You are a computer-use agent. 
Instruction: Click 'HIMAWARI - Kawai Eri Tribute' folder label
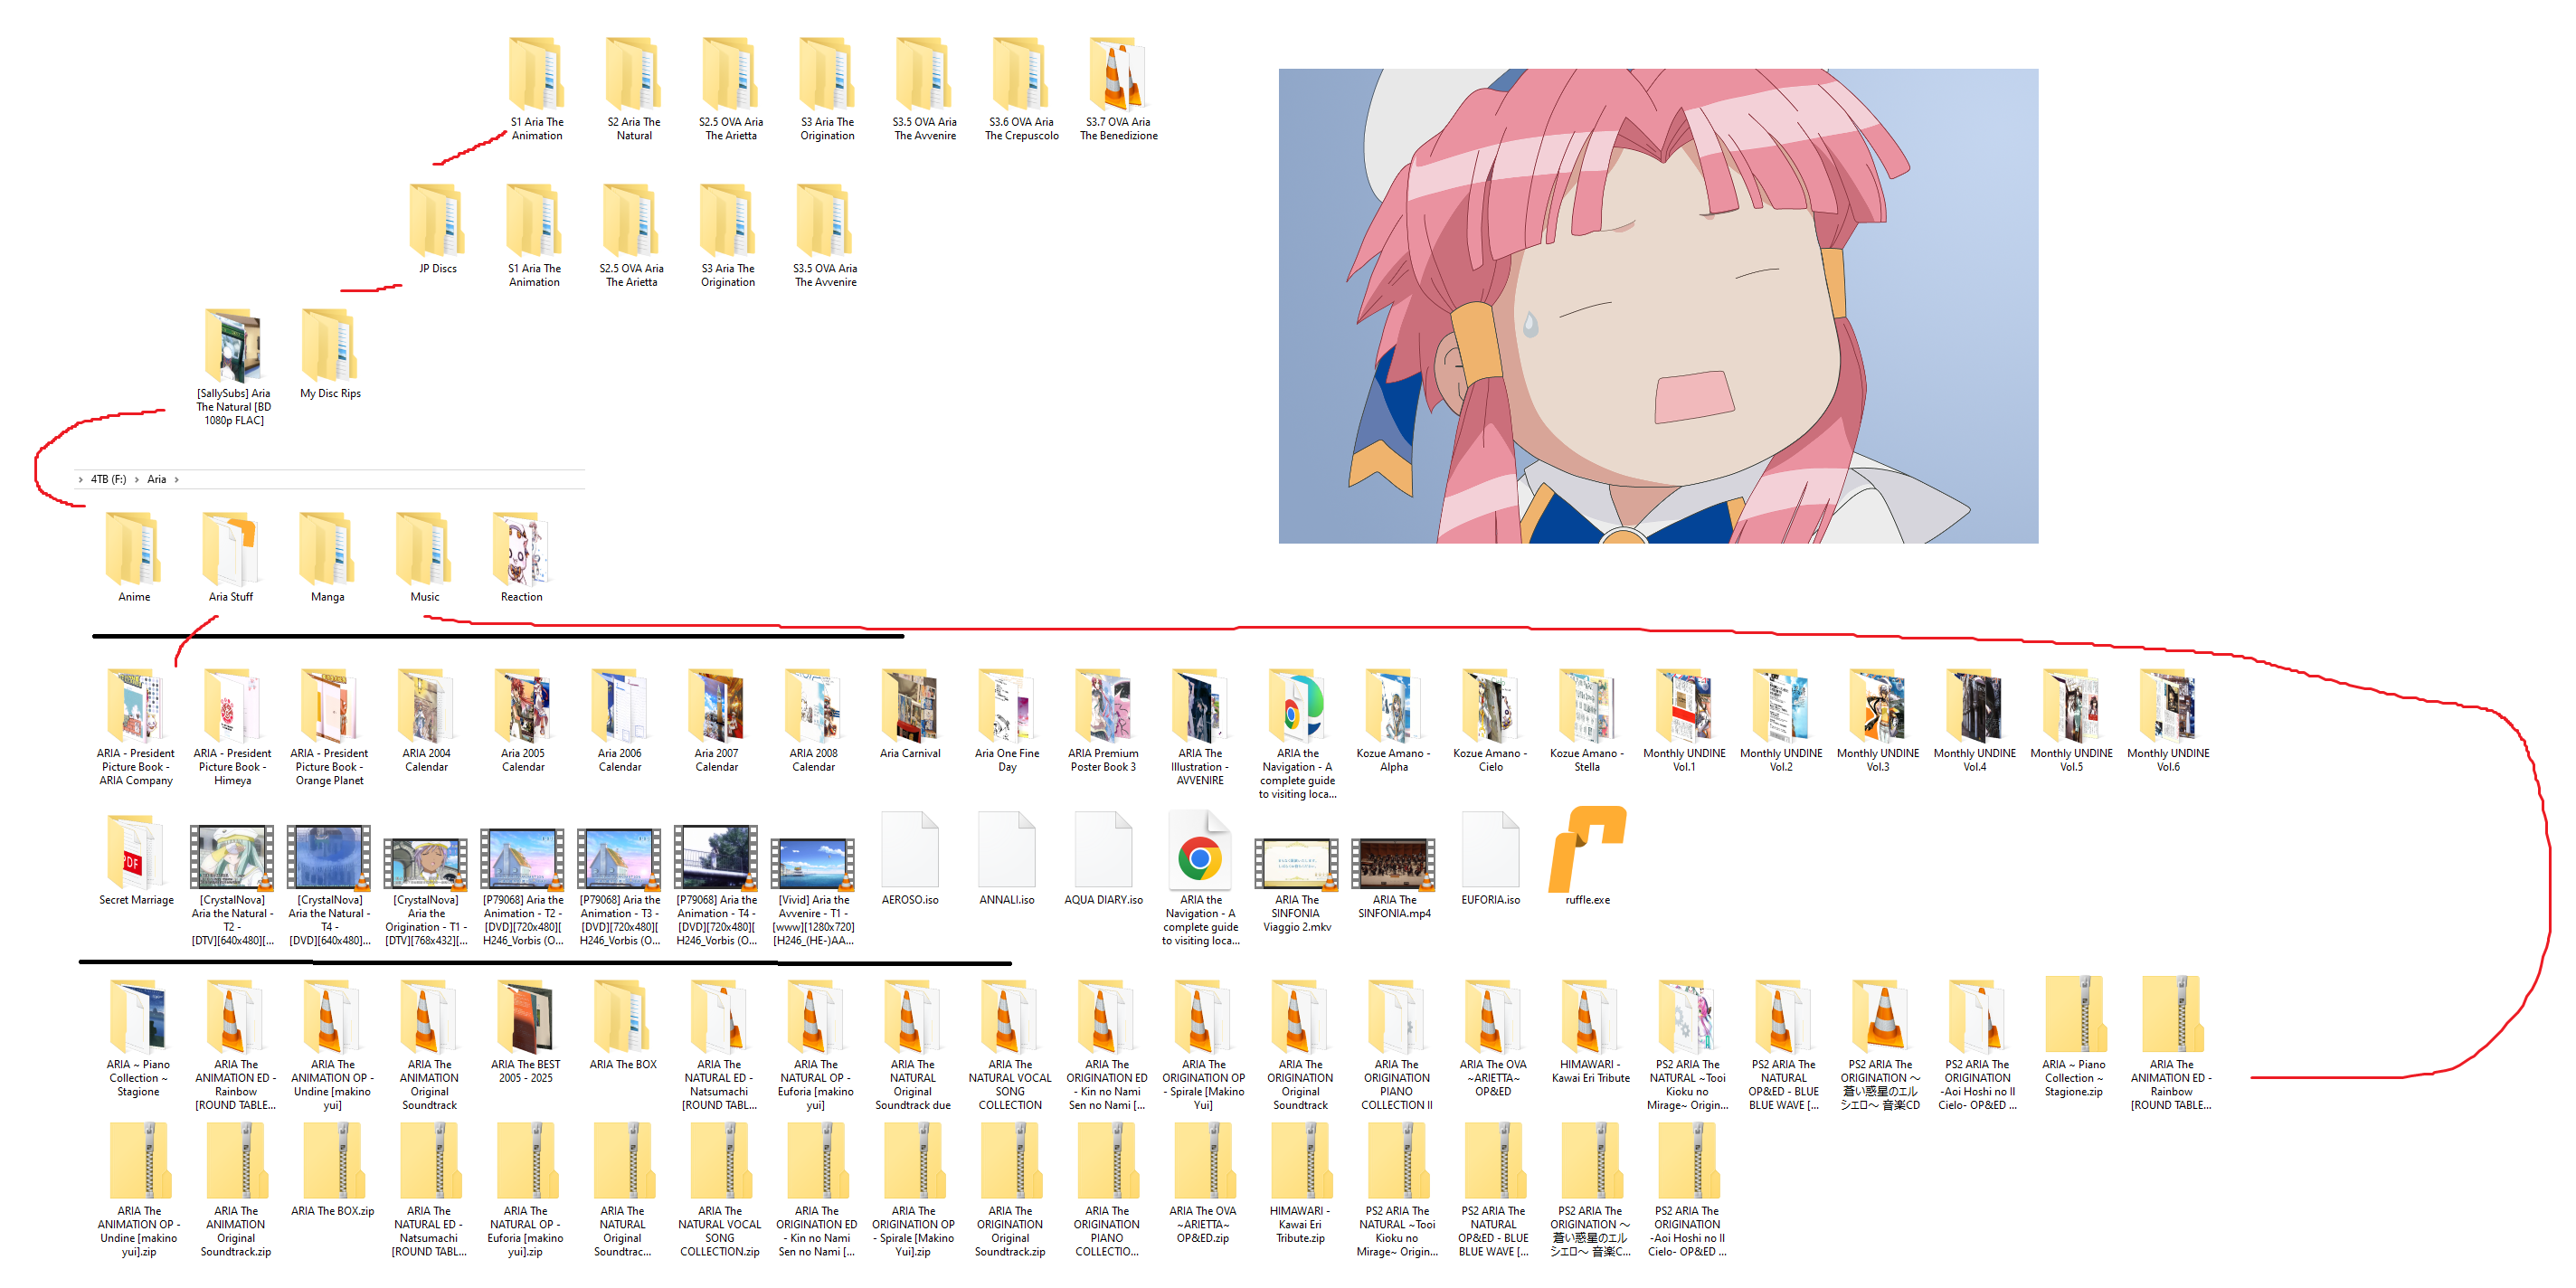pyautogui.click(x=1590, y=1071)
